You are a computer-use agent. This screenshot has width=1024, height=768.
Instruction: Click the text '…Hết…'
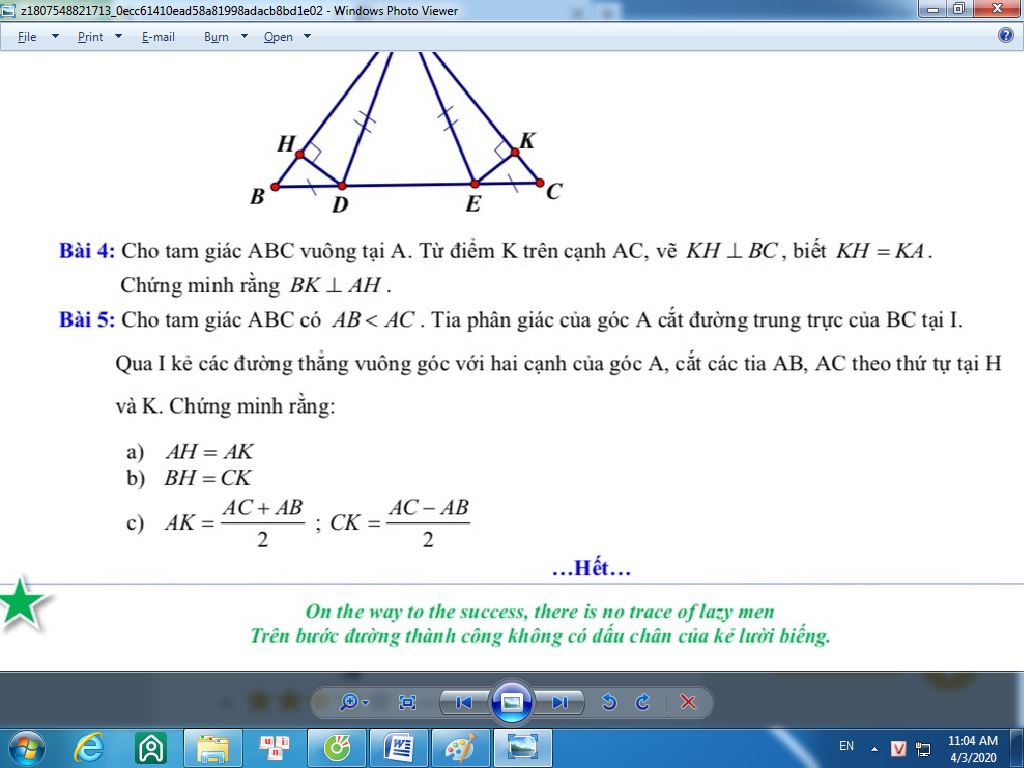(x=592, y=569)
